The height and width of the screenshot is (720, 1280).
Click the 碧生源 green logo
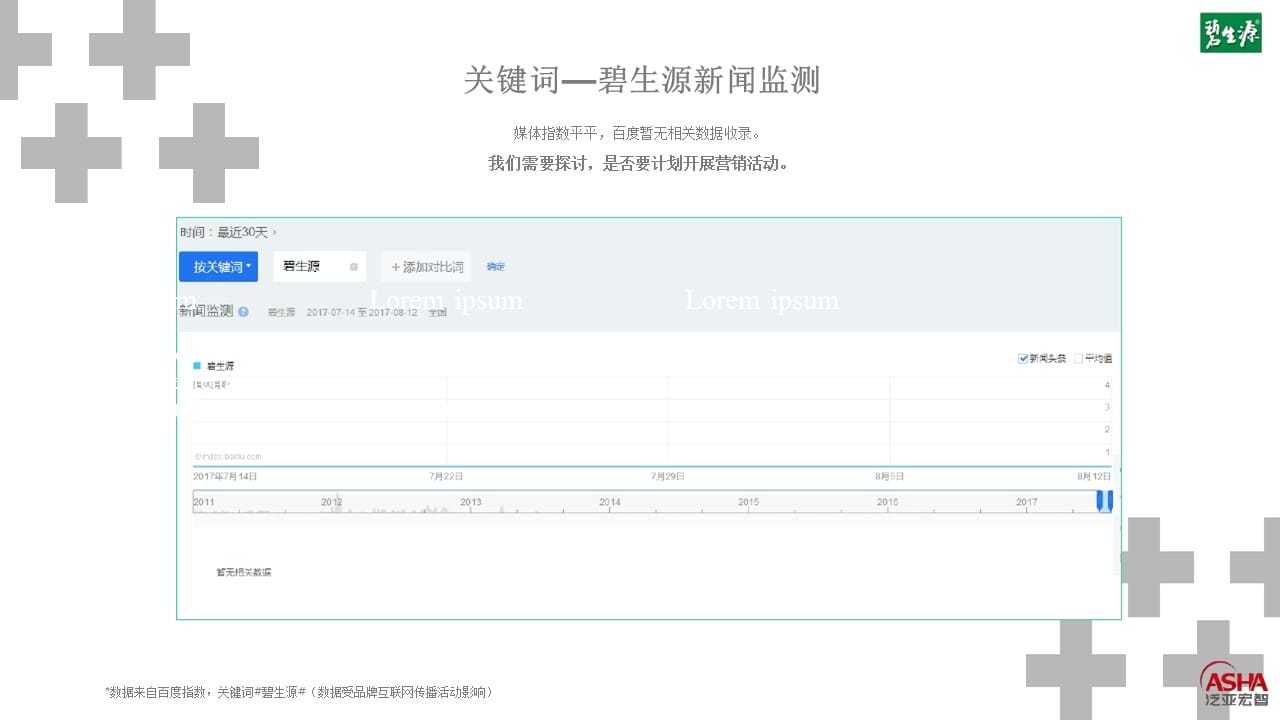1231,33
